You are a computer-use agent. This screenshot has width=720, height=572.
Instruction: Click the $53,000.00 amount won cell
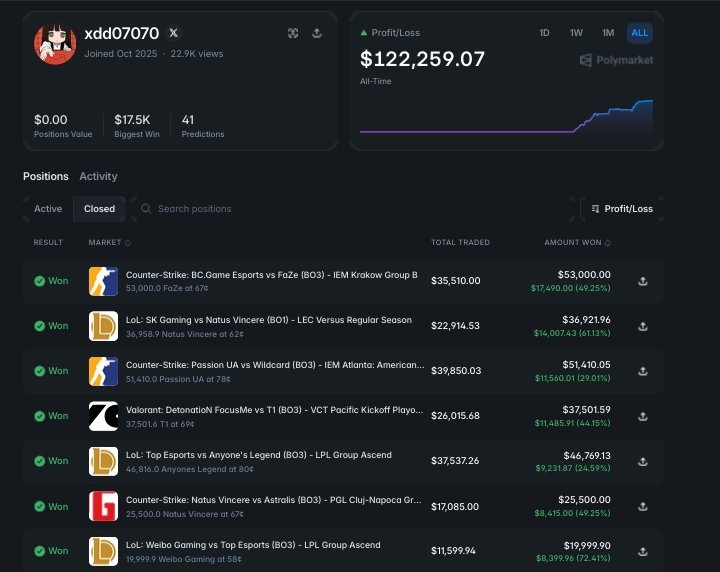[x=584, y=275]
